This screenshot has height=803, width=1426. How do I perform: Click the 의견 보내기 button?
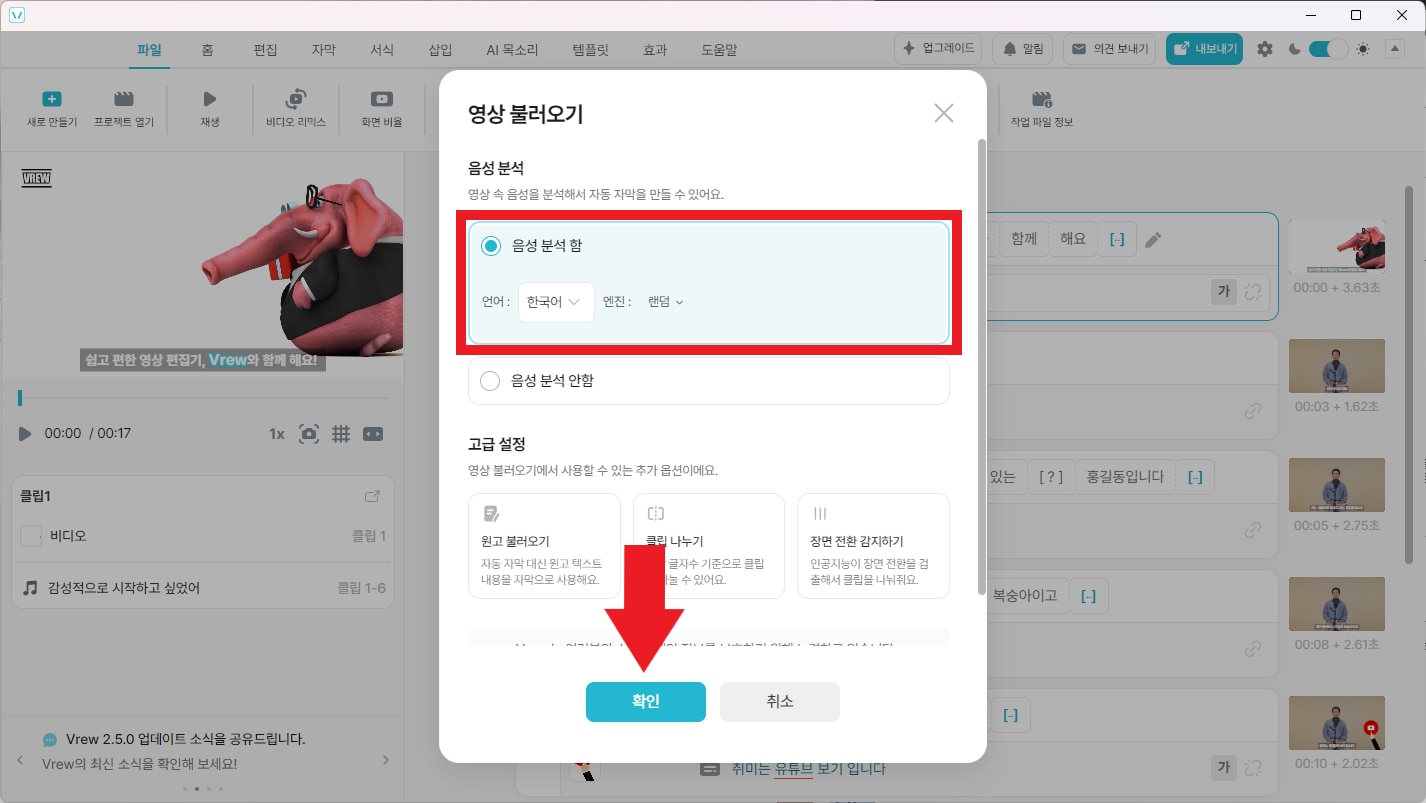1110,49
